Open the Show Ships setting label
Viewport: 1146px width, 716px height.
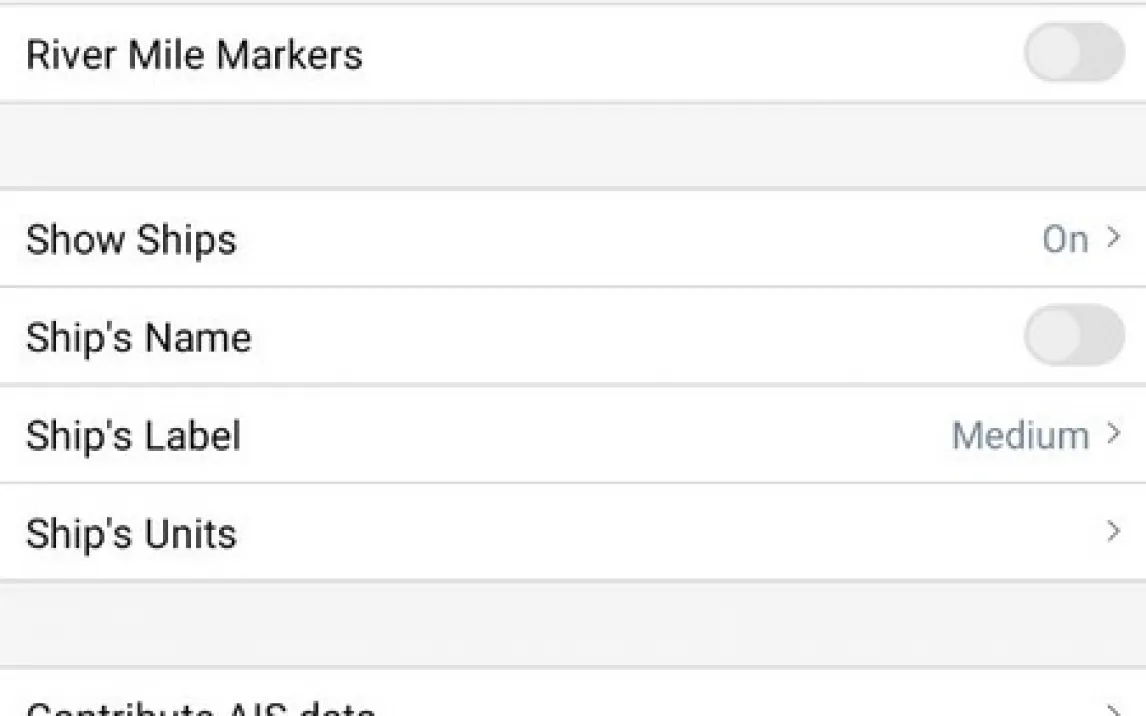131,240
